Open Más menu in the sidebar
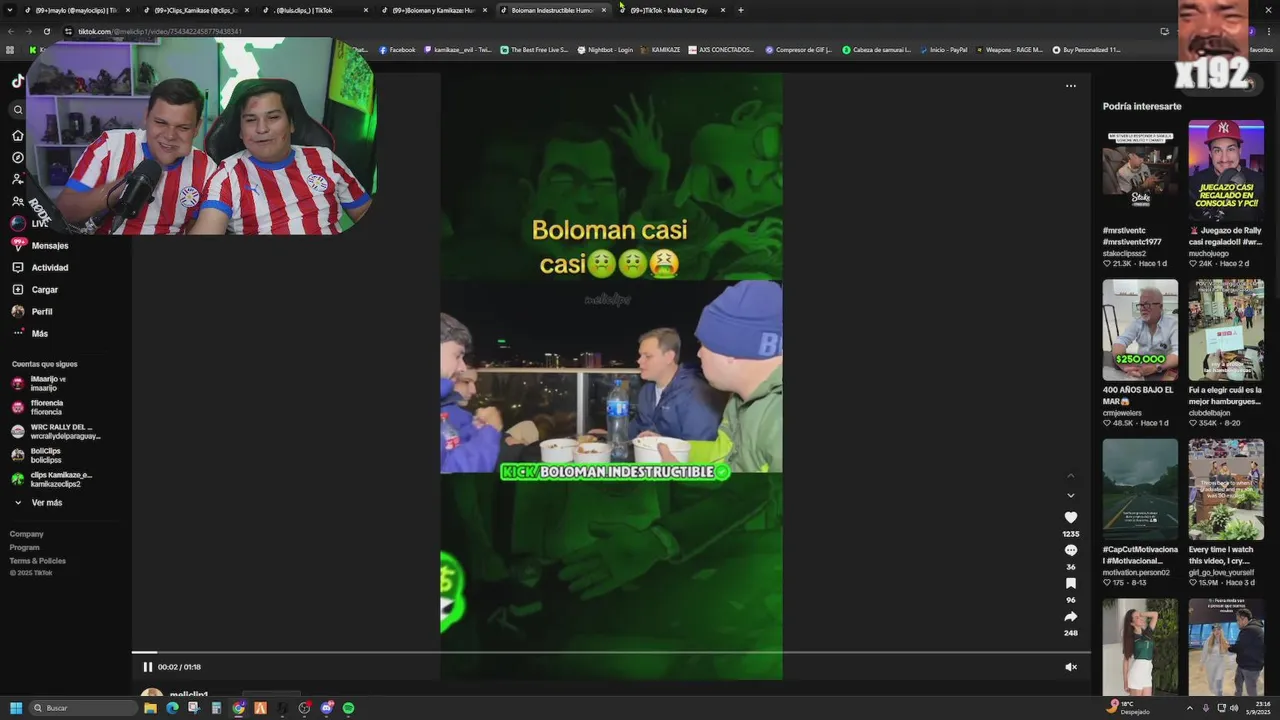This screenshot has width=1280, height=720. (30, 333)
